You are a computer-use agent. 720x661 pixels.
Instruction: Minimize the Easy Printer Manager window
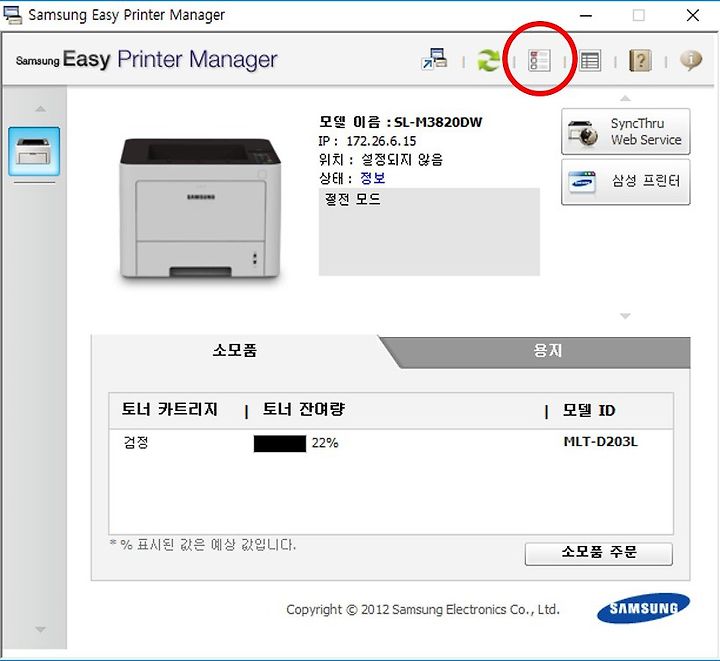pyautogui.click(x=585, y=16)
